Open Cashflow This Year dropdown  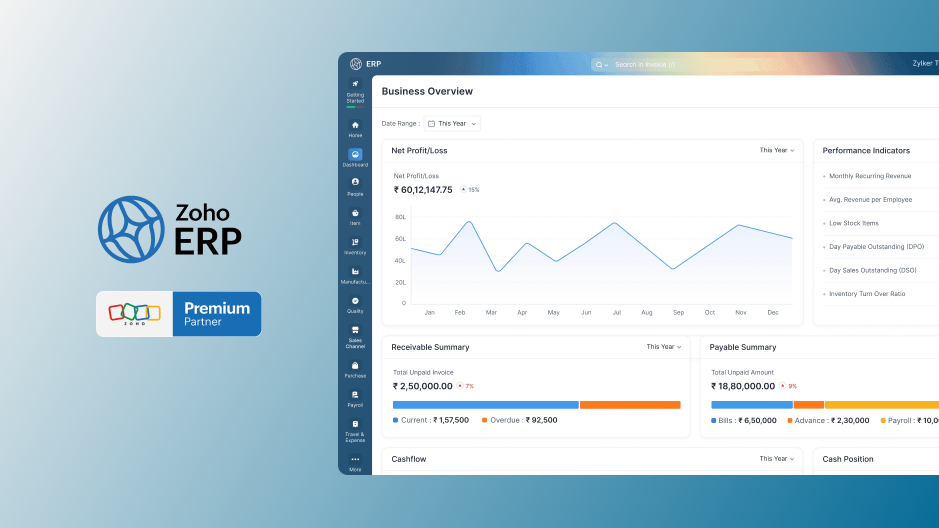coord(777,459)
